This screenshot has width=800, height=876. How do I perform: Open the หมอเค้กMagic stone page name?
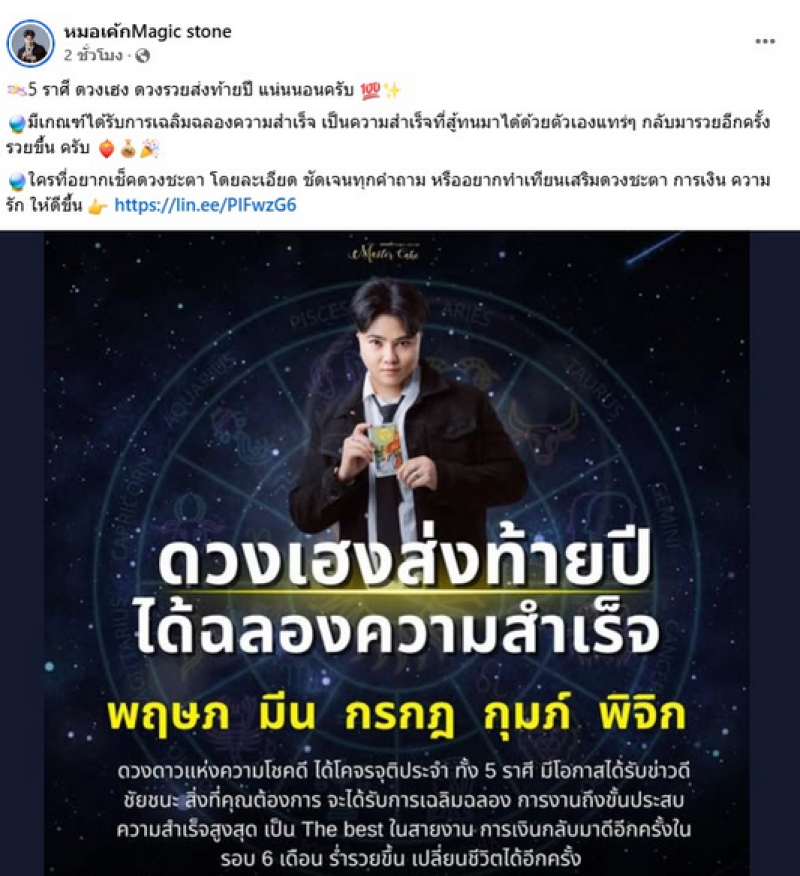pos(147,31)
